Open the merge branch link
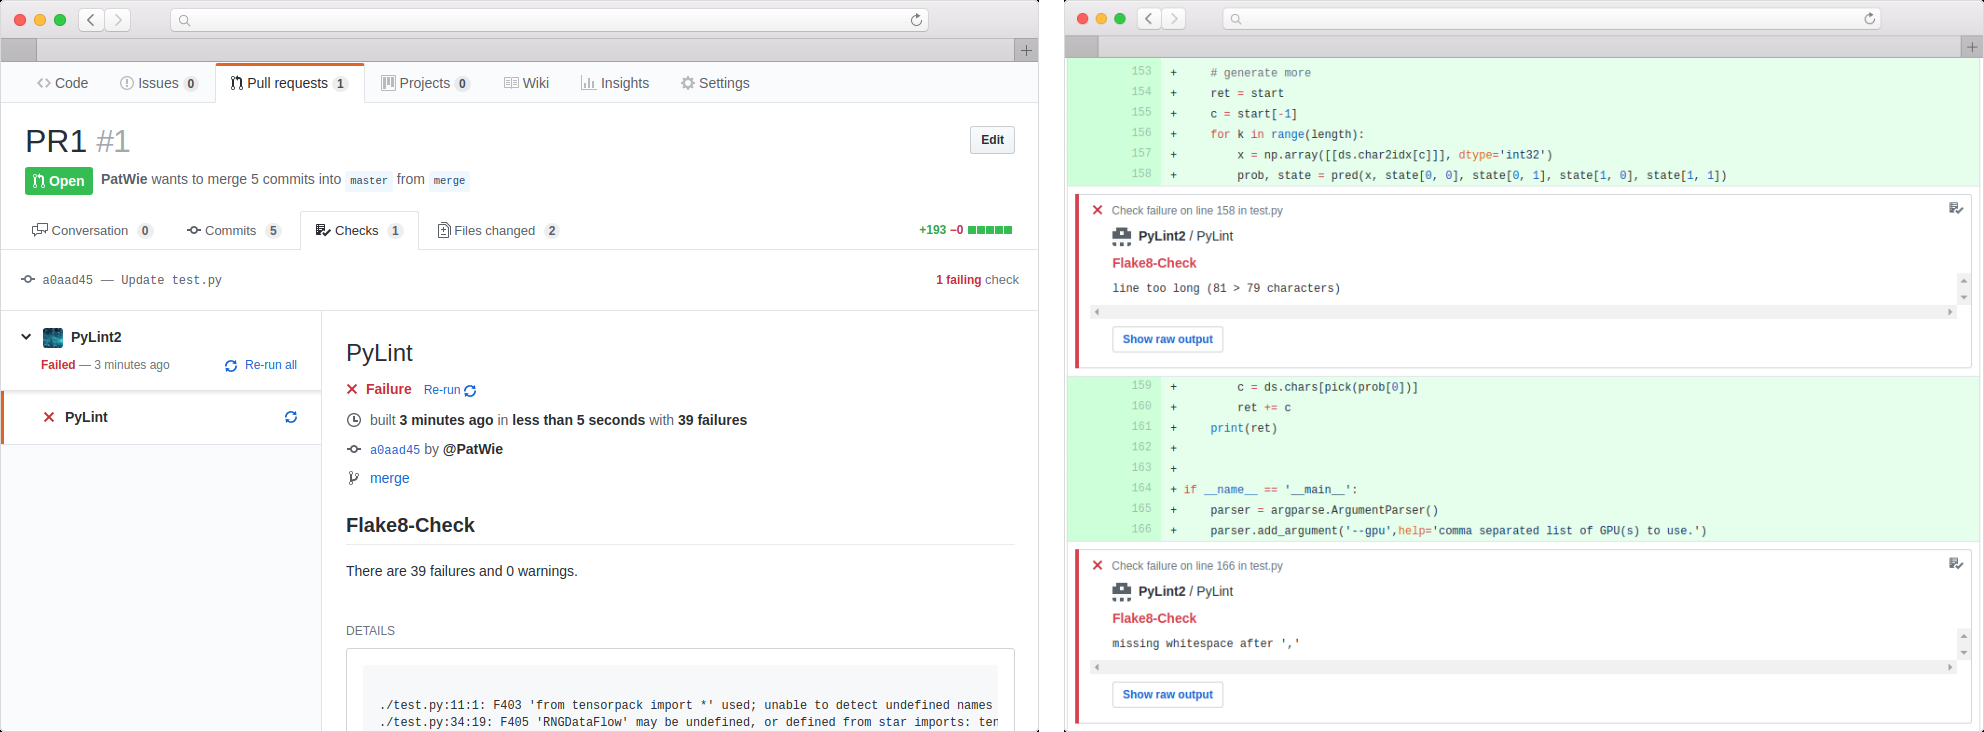1984x732 pixels. (390, 478)
